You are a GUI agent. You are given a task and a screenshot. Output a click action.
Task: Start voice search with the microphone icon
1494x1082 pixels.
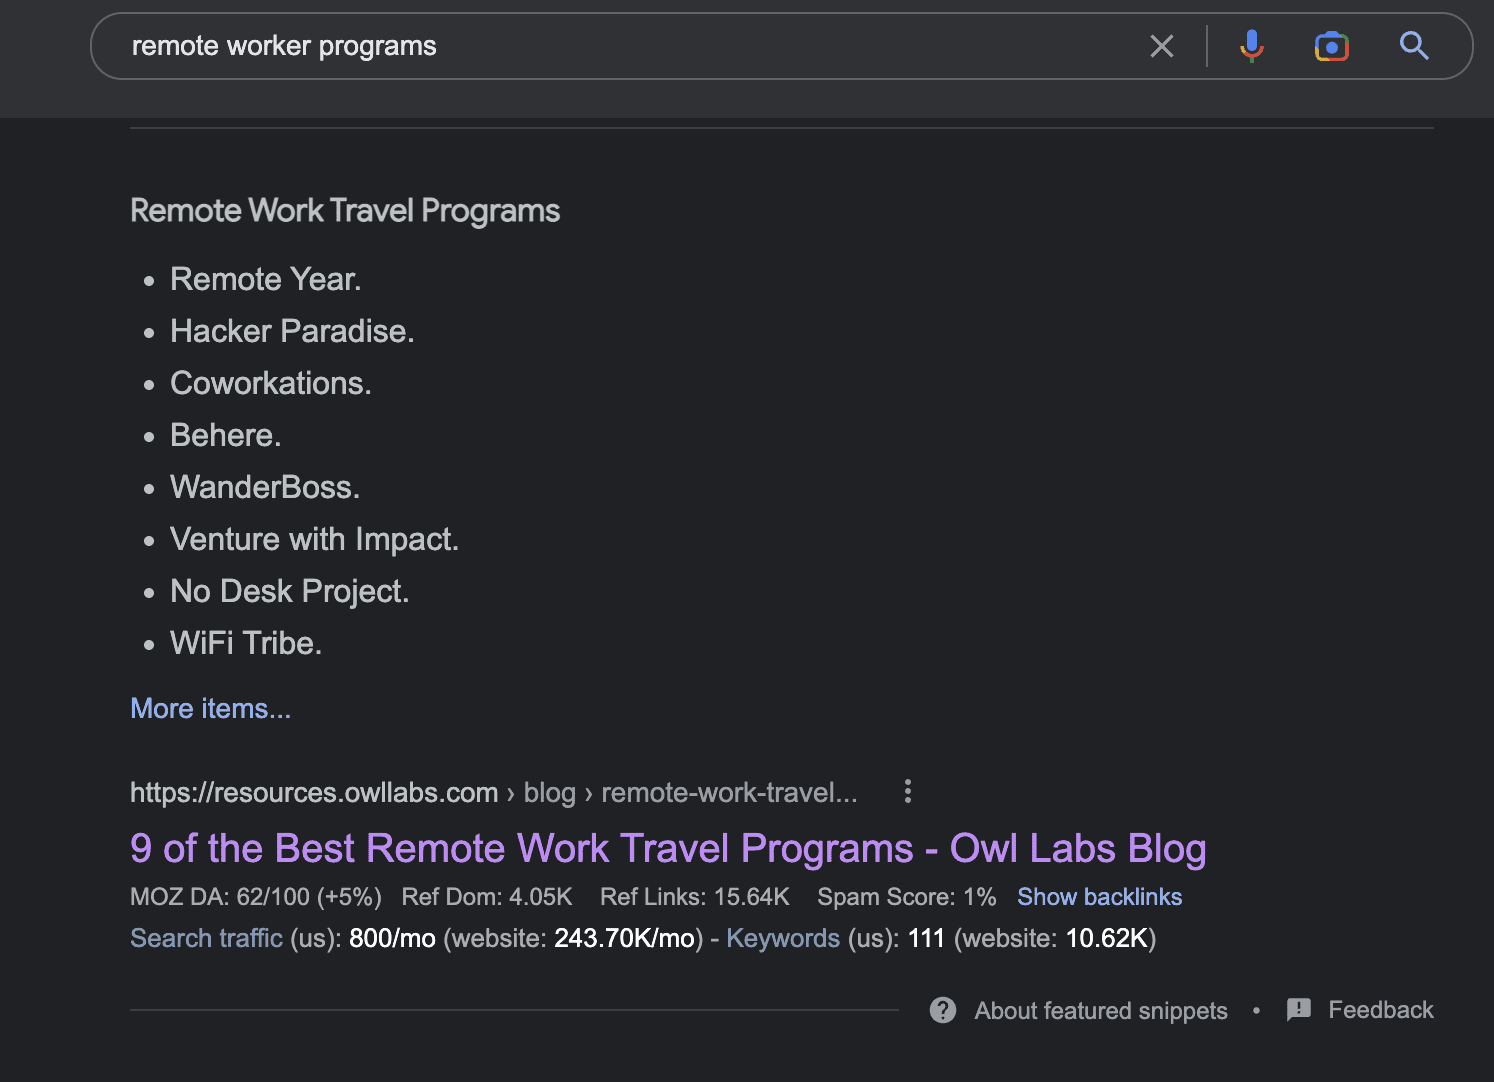[x=1251, y=46]
